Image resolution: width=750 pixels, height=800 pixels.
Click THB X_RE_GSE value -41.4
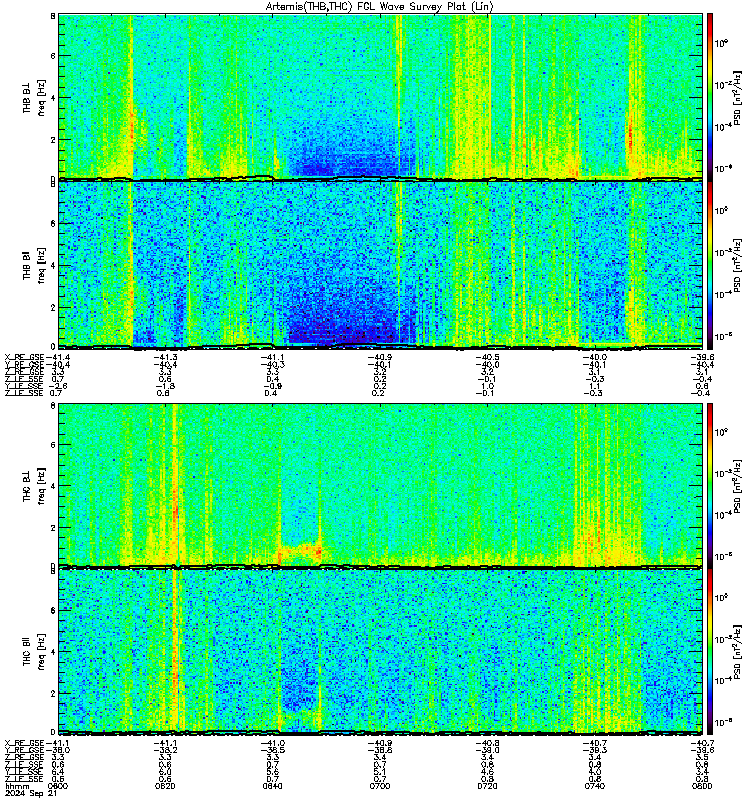coord(58,357)
